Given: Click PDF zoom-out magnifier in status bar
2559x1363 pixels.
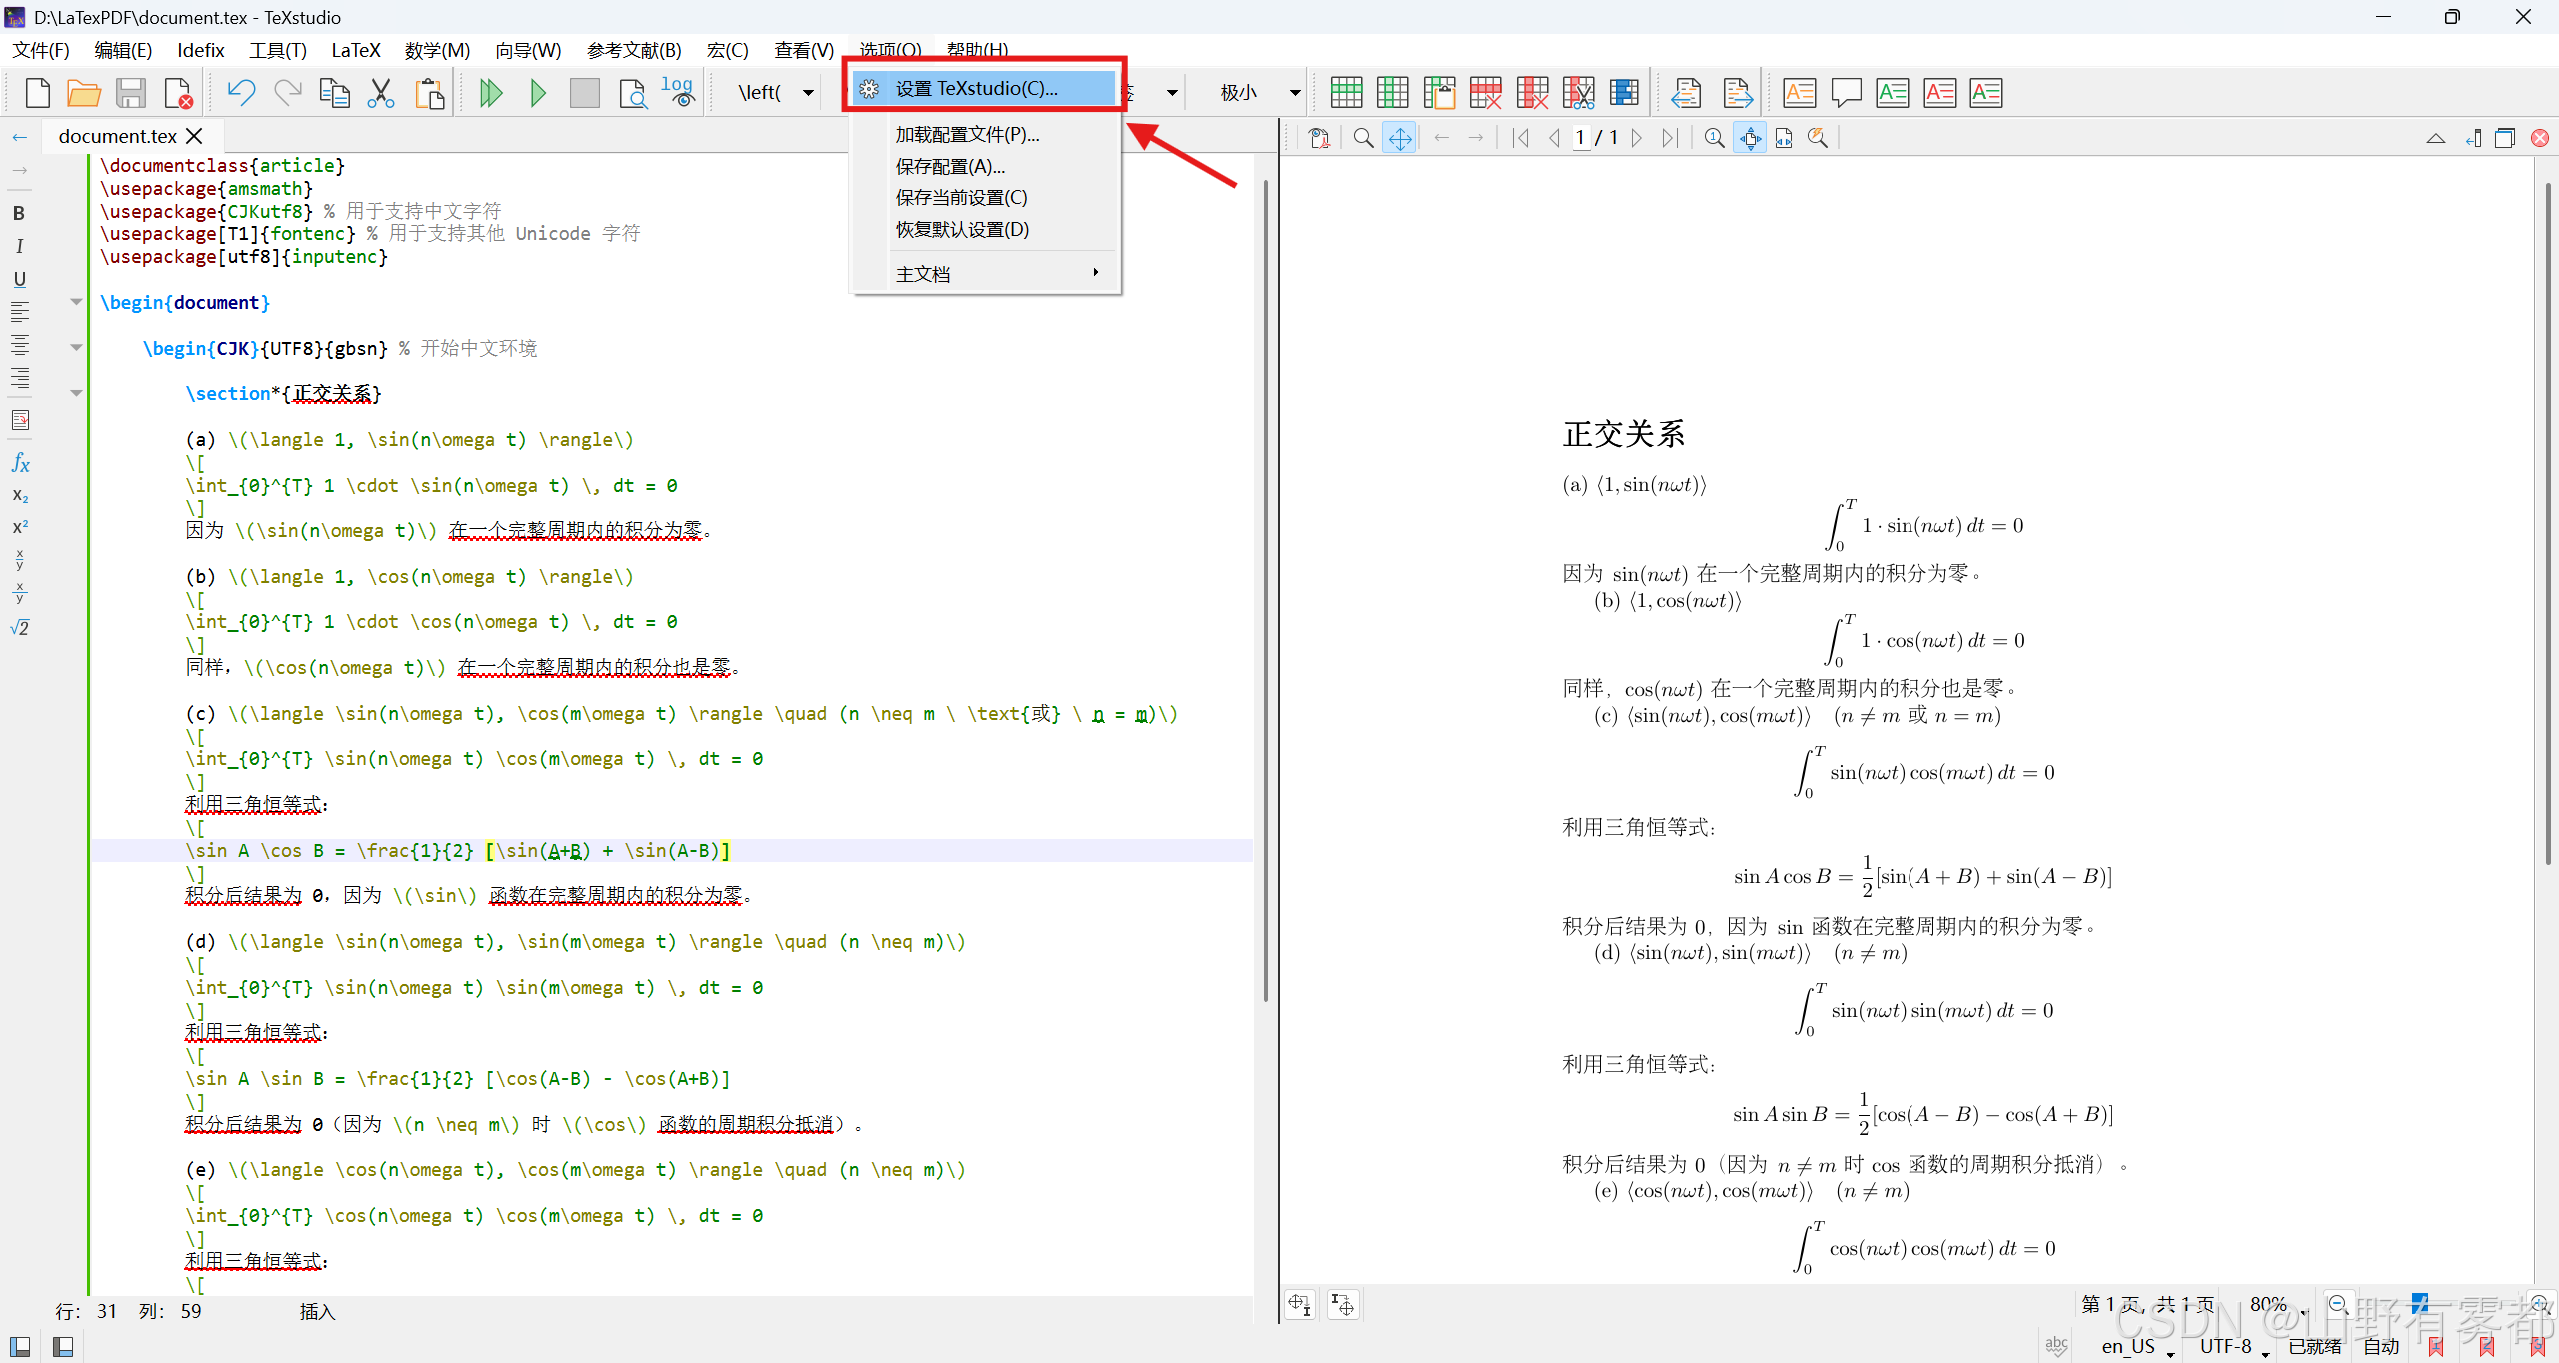Looking at the screenshot, I should pyautogui.click(x=2338, y=1305).
